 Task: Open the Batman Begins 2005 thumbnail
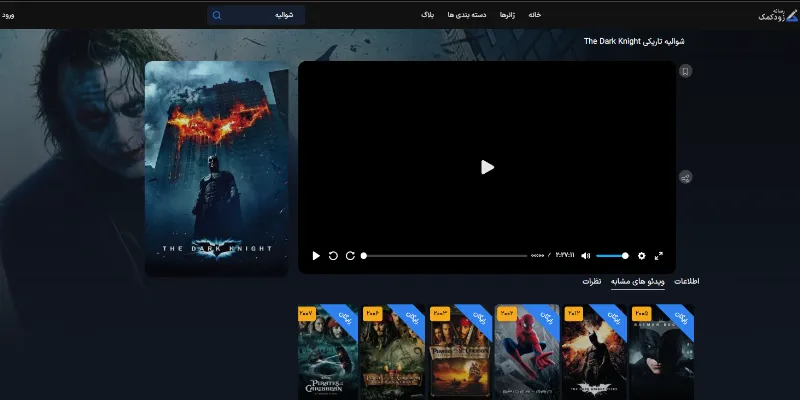point(662,352)
